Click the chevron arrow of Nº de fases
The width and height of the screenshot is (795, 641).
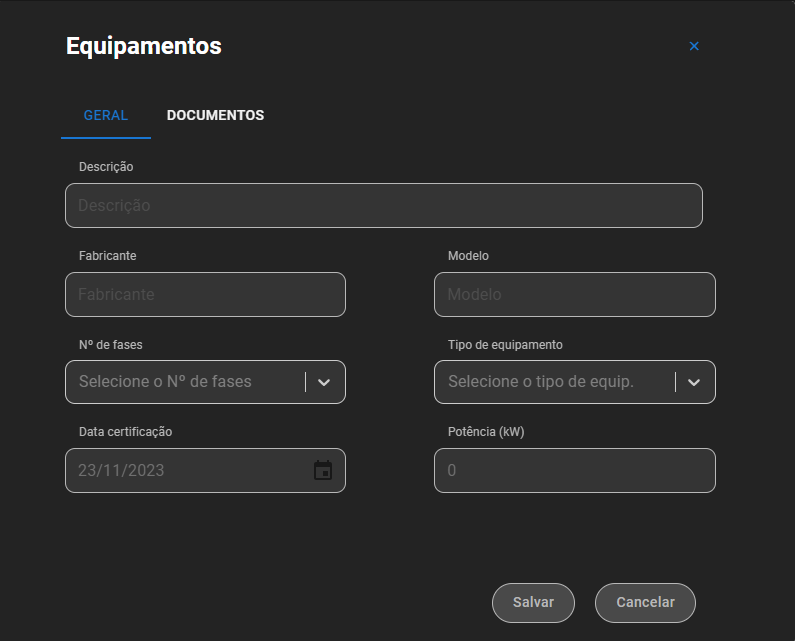pos(324,382)
